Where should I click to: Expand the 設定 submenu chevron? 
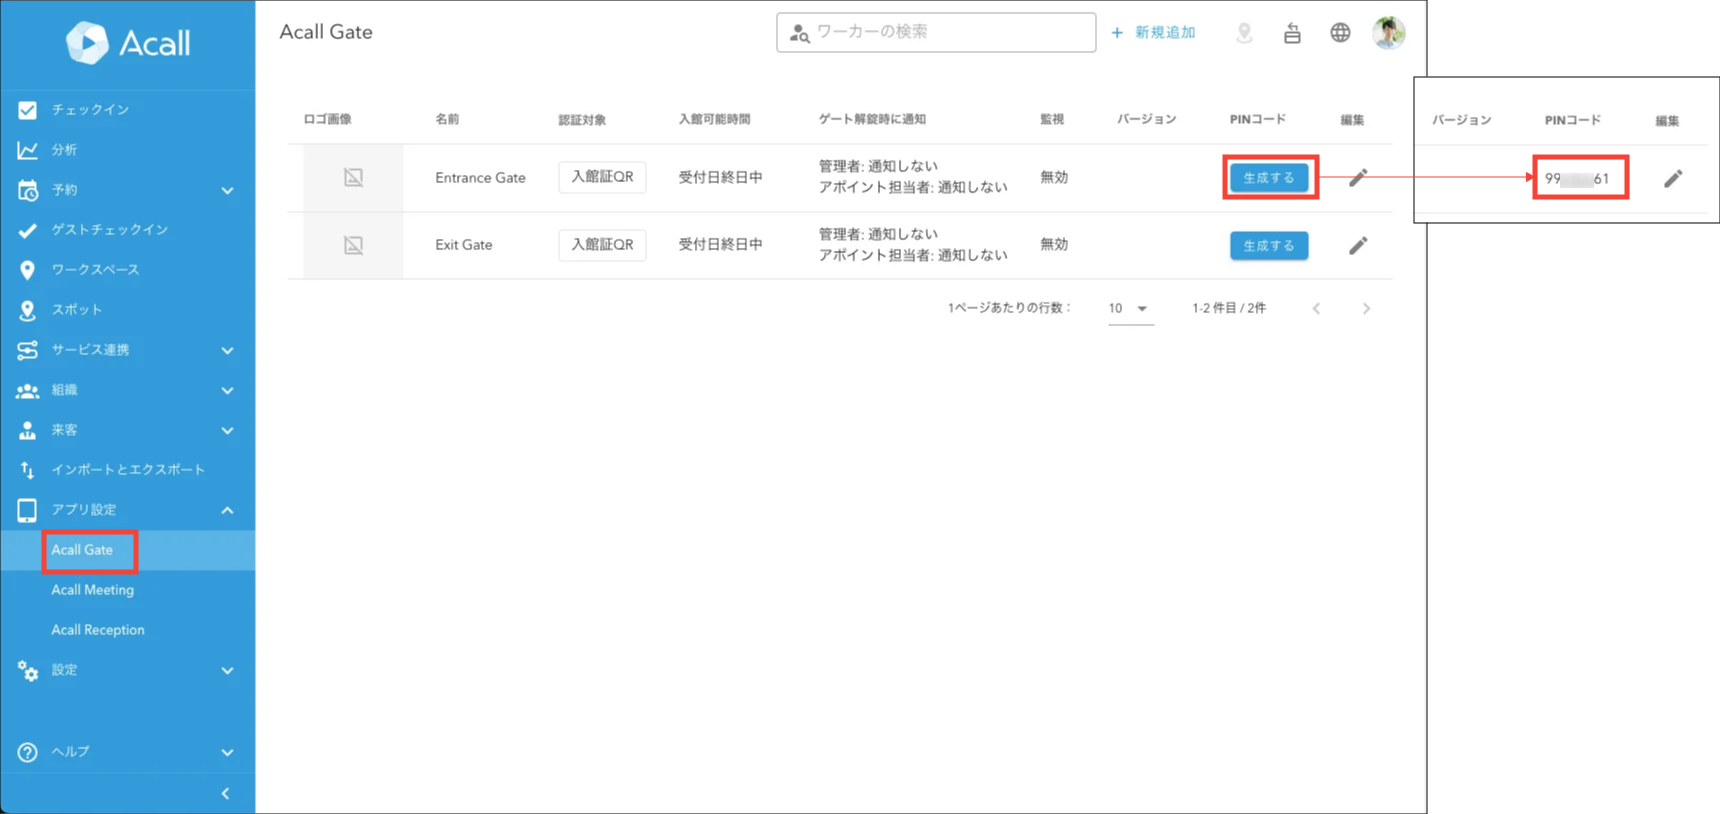pos(227,670)
